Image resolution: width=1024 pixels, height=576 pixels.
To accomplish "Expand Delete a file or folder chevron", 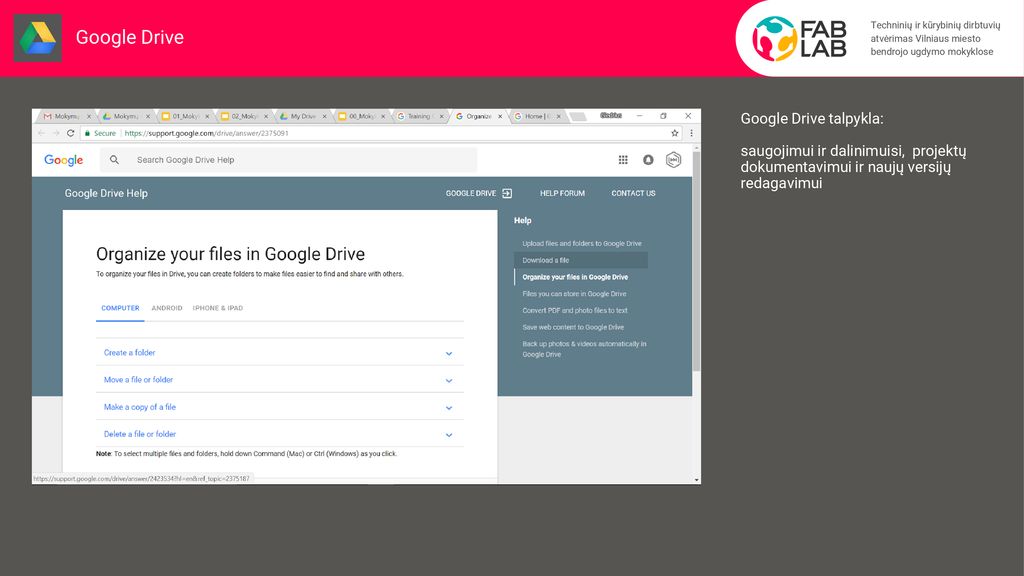I will click(x=449, y=435).
